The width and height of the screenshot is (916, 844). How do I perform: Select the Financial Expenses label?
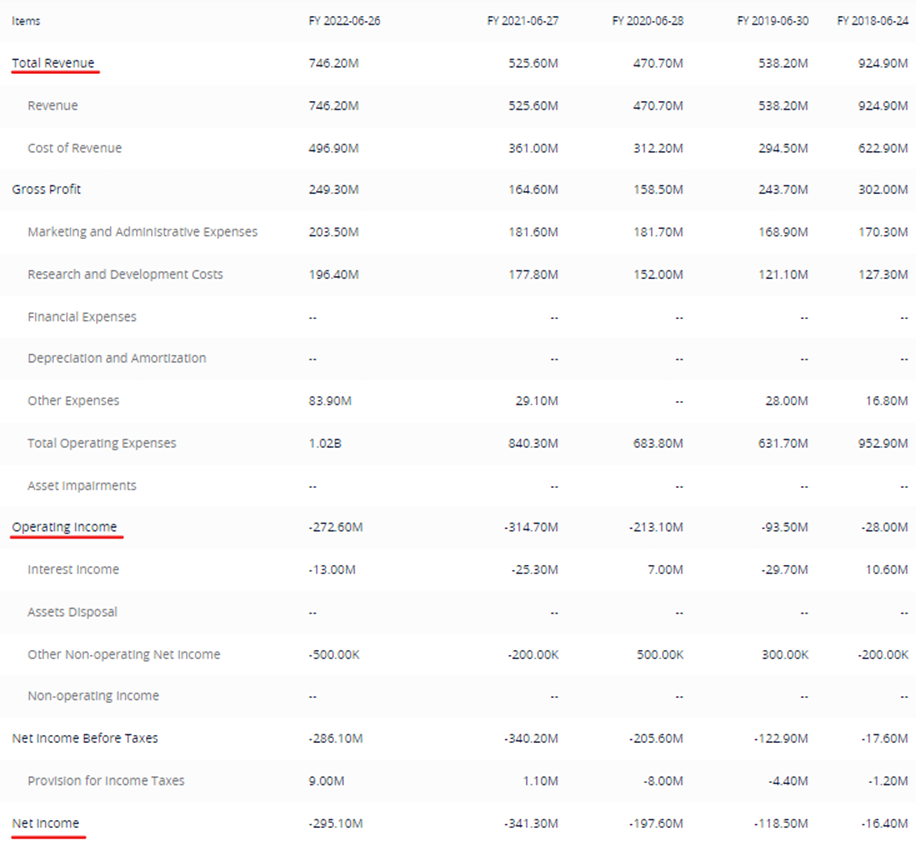82,317
